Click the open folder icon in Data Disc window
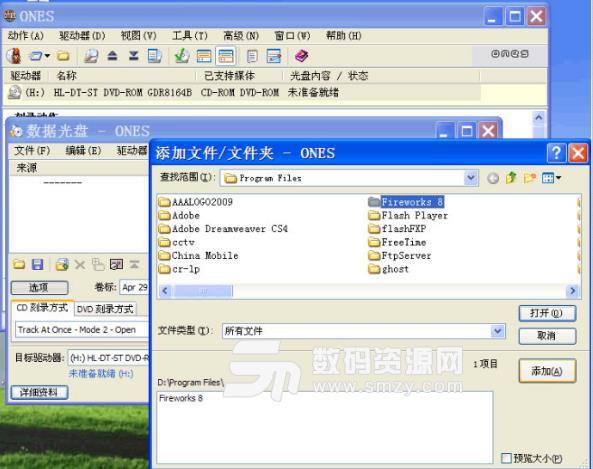593x469 pixels. [x=19, y=264]
